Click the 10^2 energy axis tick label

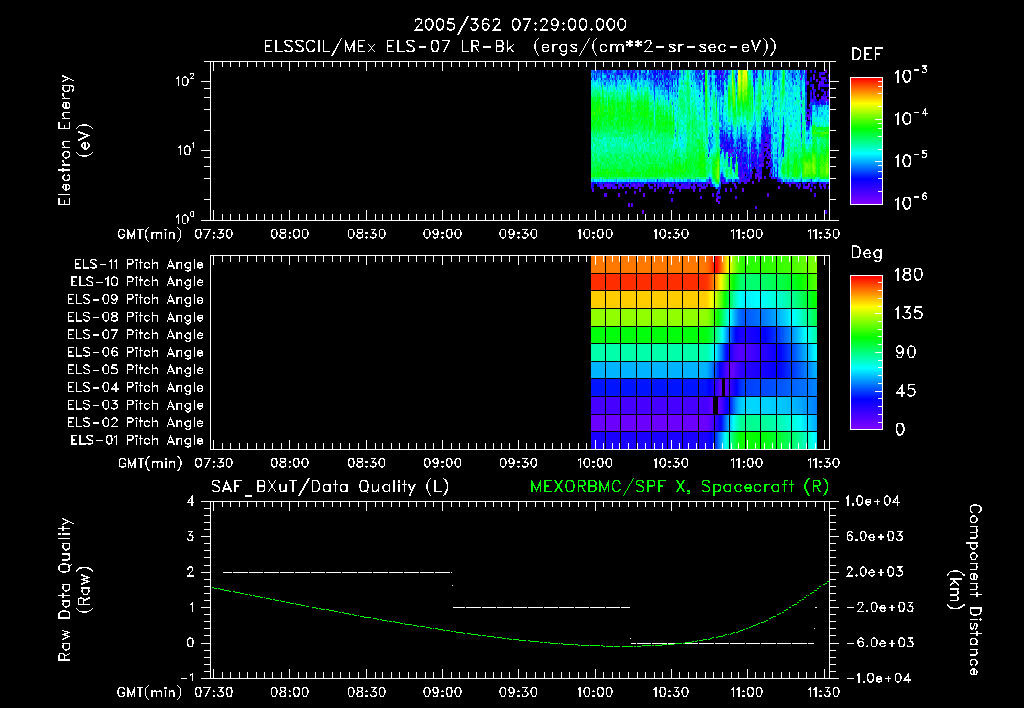(185, 81)
